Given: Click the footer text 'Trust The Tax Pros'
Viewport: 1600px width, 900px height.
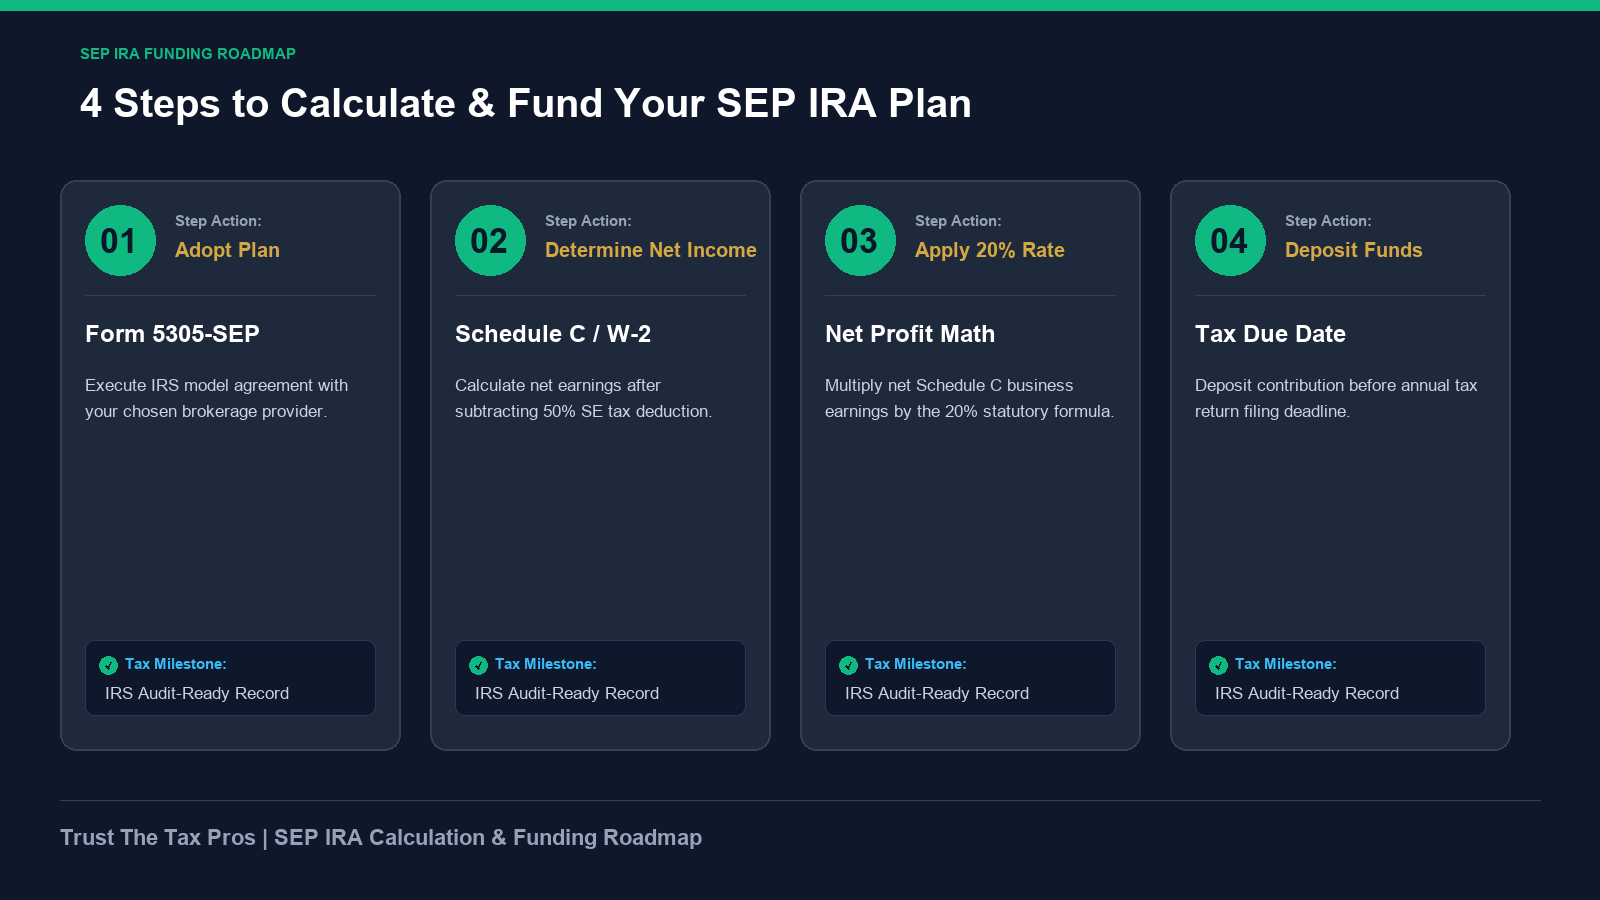Looking at the screenshot, I should 158,838.
